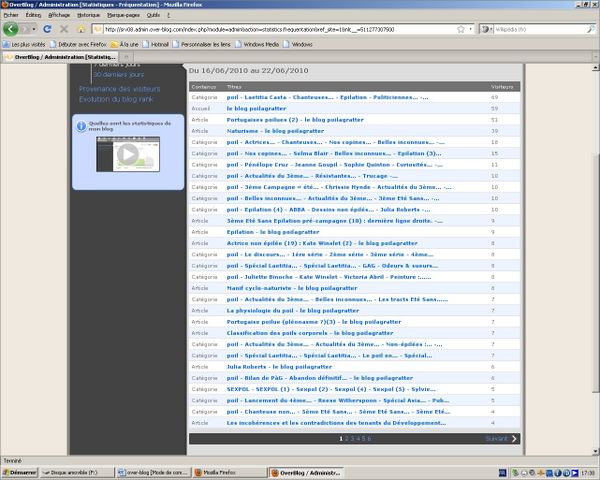Click the info icon beside statistiques question
The height and width of the screenshot is (480, 600).
tap(81, 126)
